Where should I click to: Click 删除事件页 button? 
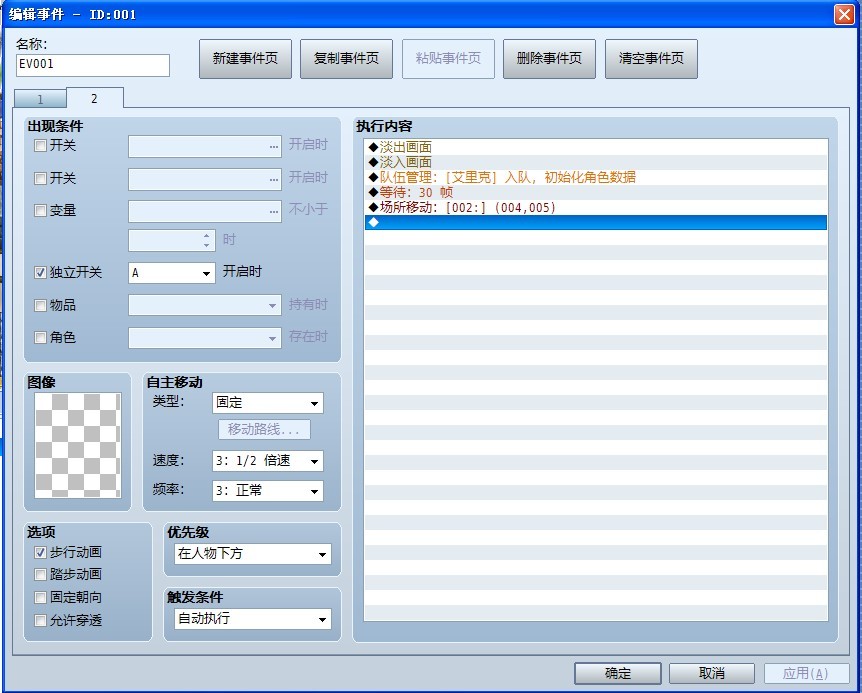(x=549, y=59)
